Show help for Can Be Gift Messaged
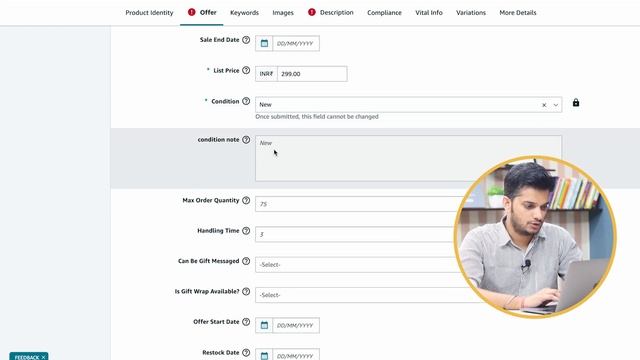640x360 pixels. pyautogui.click(x=246, y=261)
